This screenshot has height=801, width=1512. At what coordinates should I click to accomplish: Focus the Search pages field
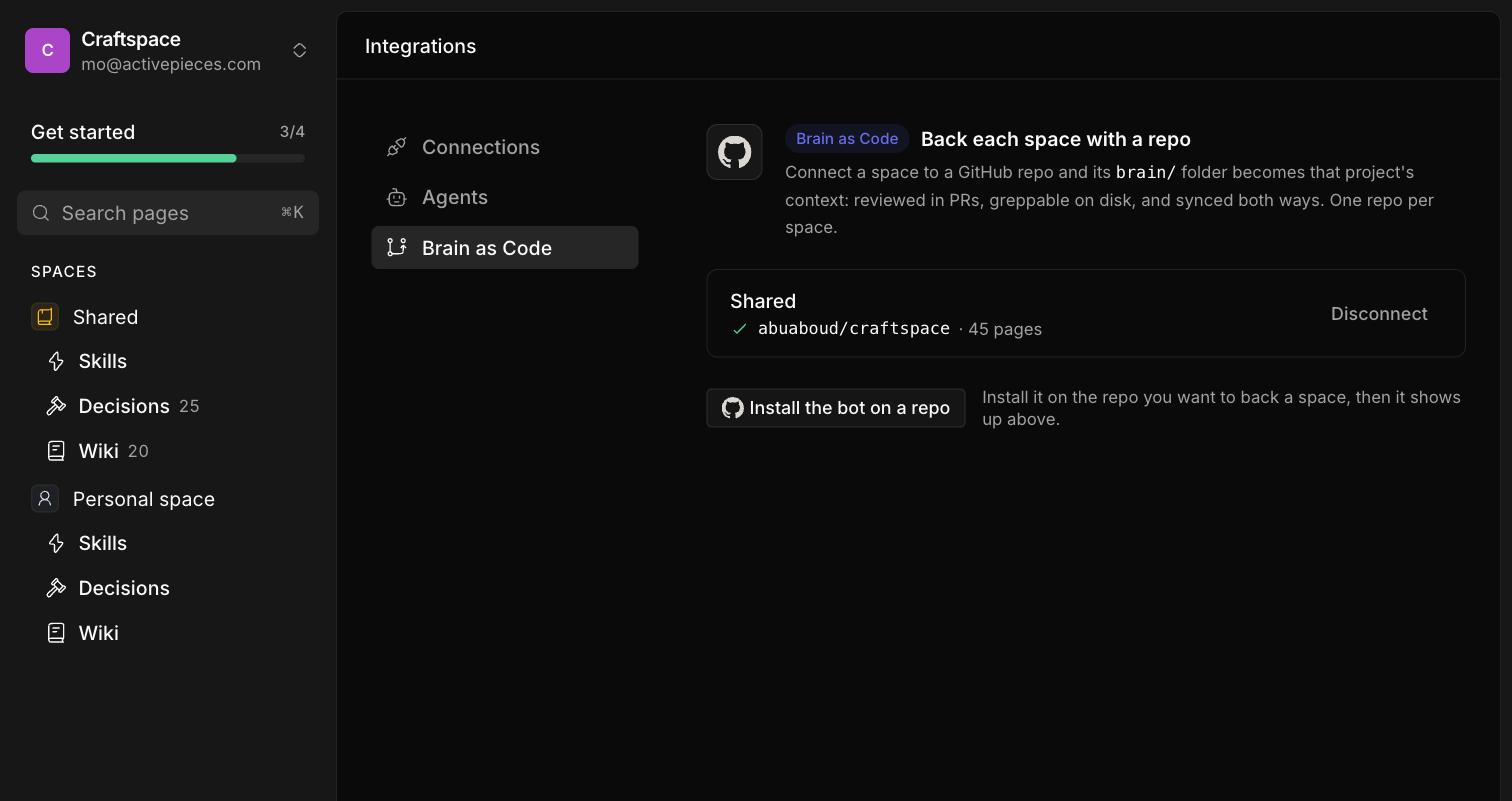click(168, 213)
